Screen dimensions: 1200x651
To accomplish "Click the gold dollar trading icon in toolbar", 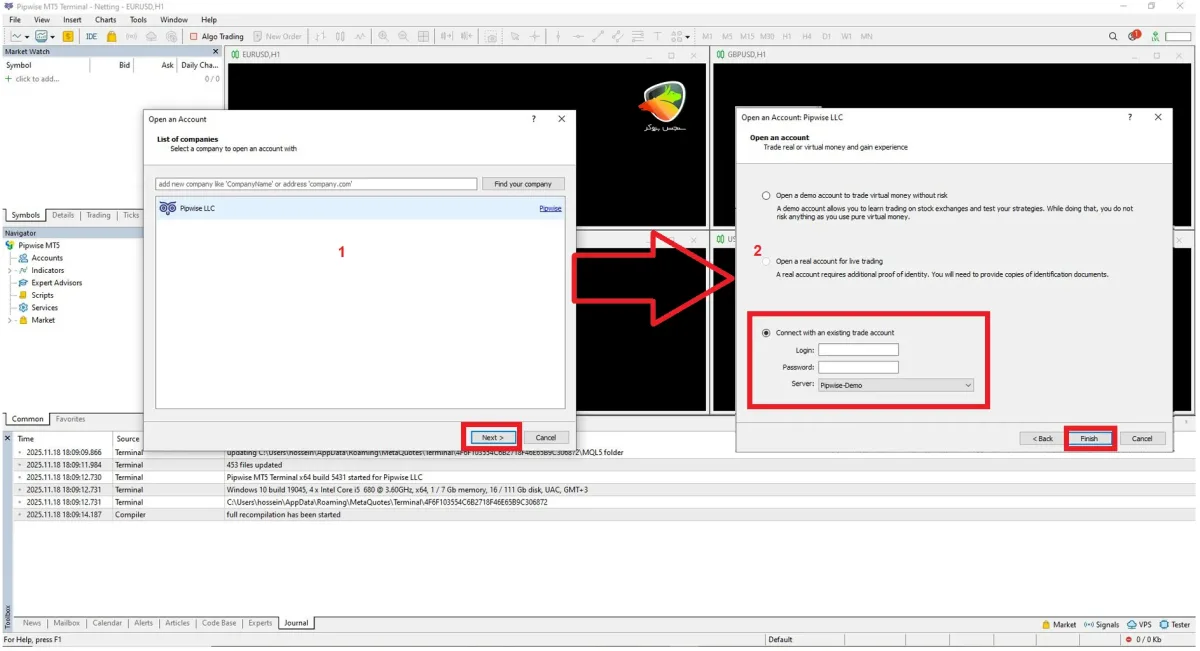I will tap(68, 36).
